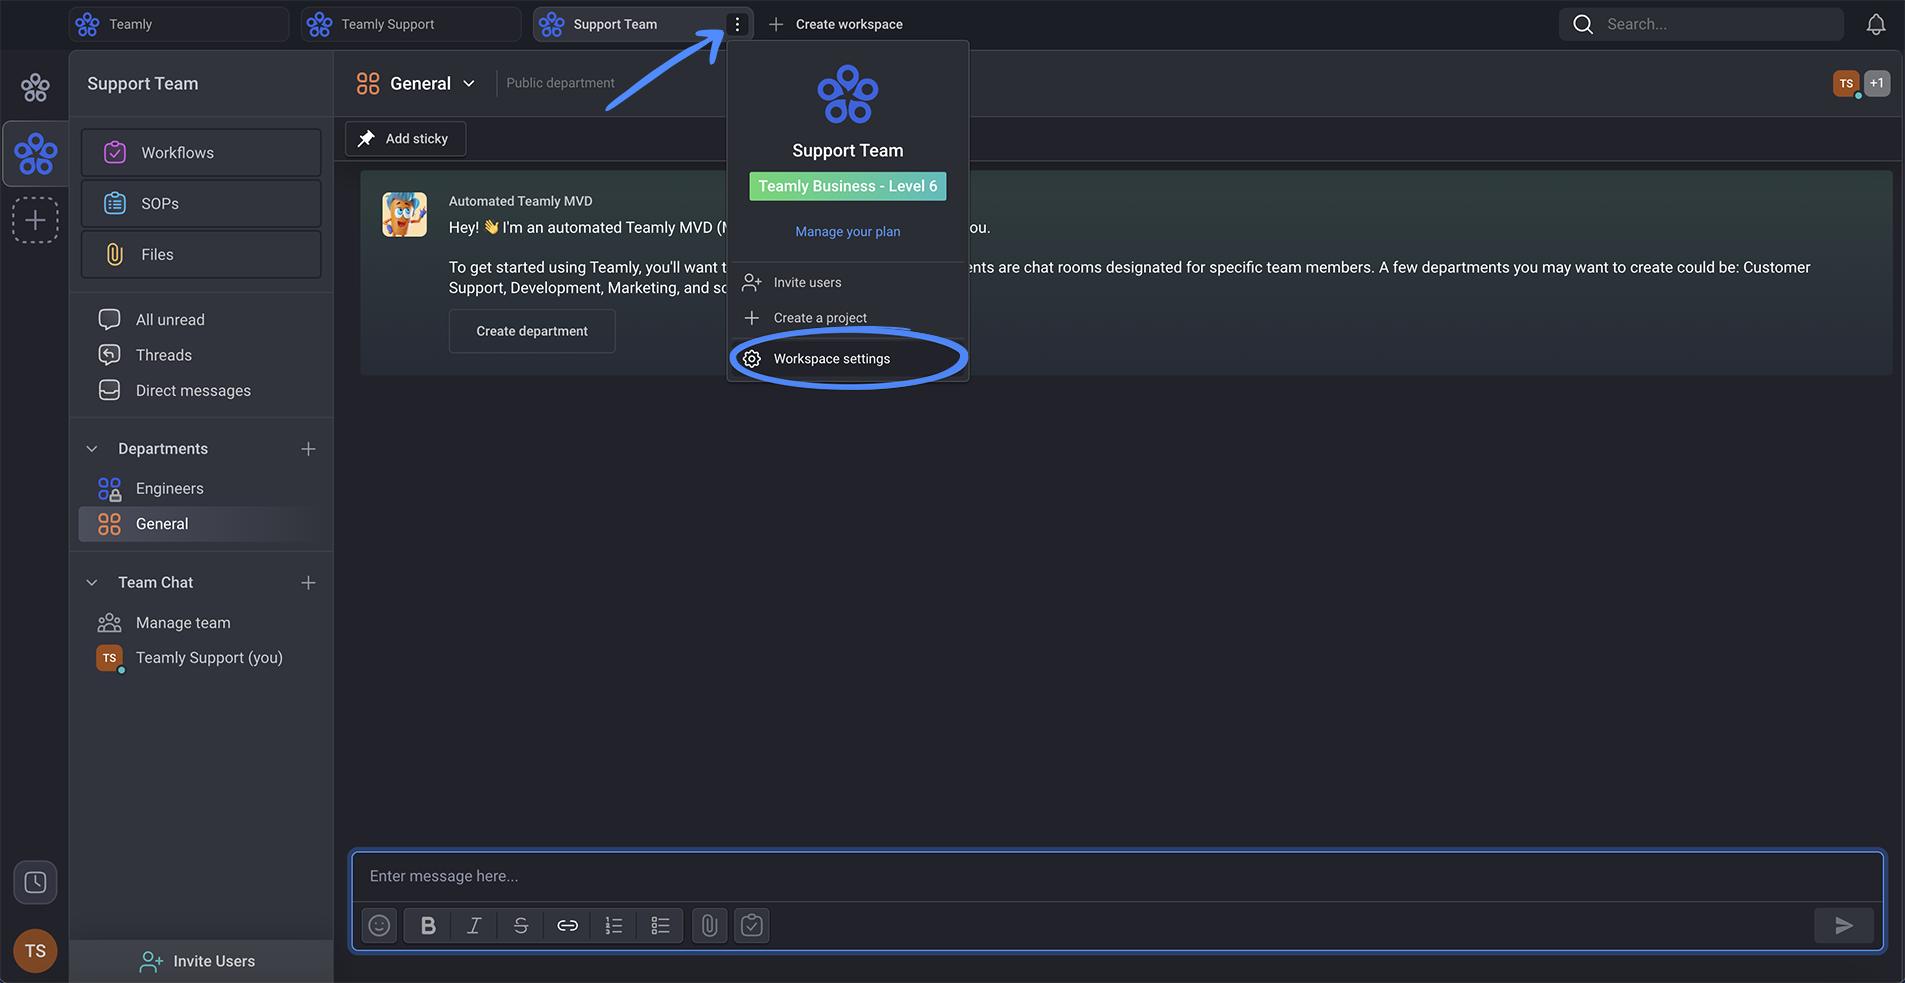Click the TS member avatar in header
Viewport: 1905px width, 983px height.
(1846, 84)
